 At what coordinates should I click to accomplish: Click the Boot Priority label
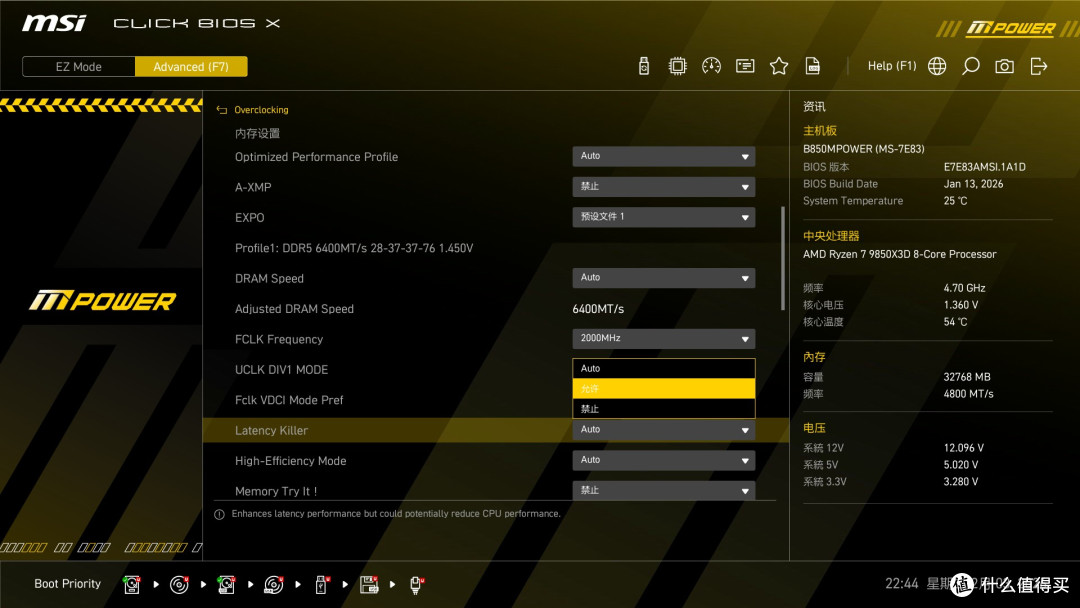tap(68, 584)
